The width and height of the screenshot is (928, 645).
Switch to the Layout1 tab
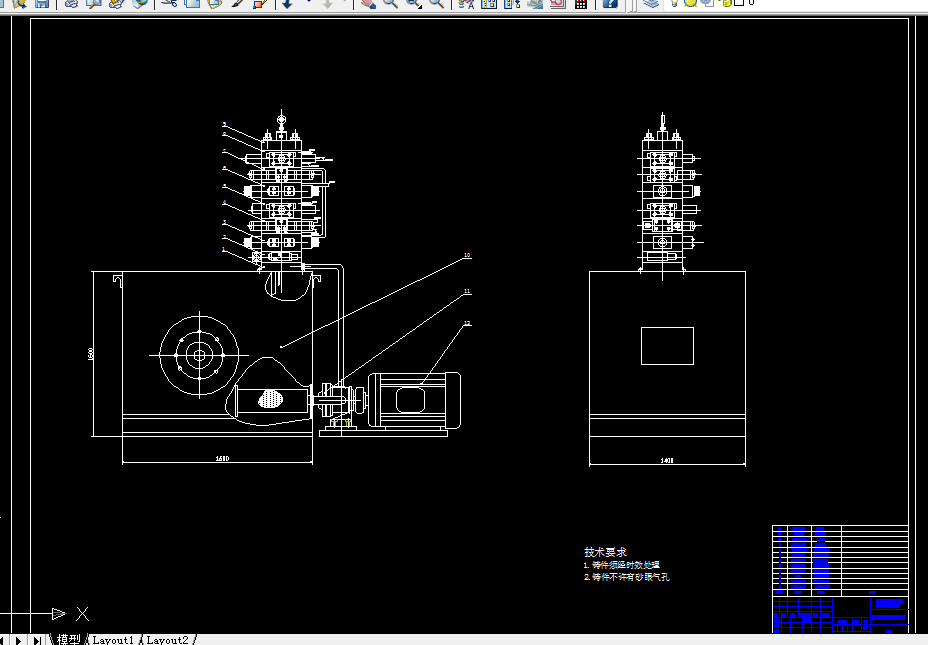tap(113, 640)
